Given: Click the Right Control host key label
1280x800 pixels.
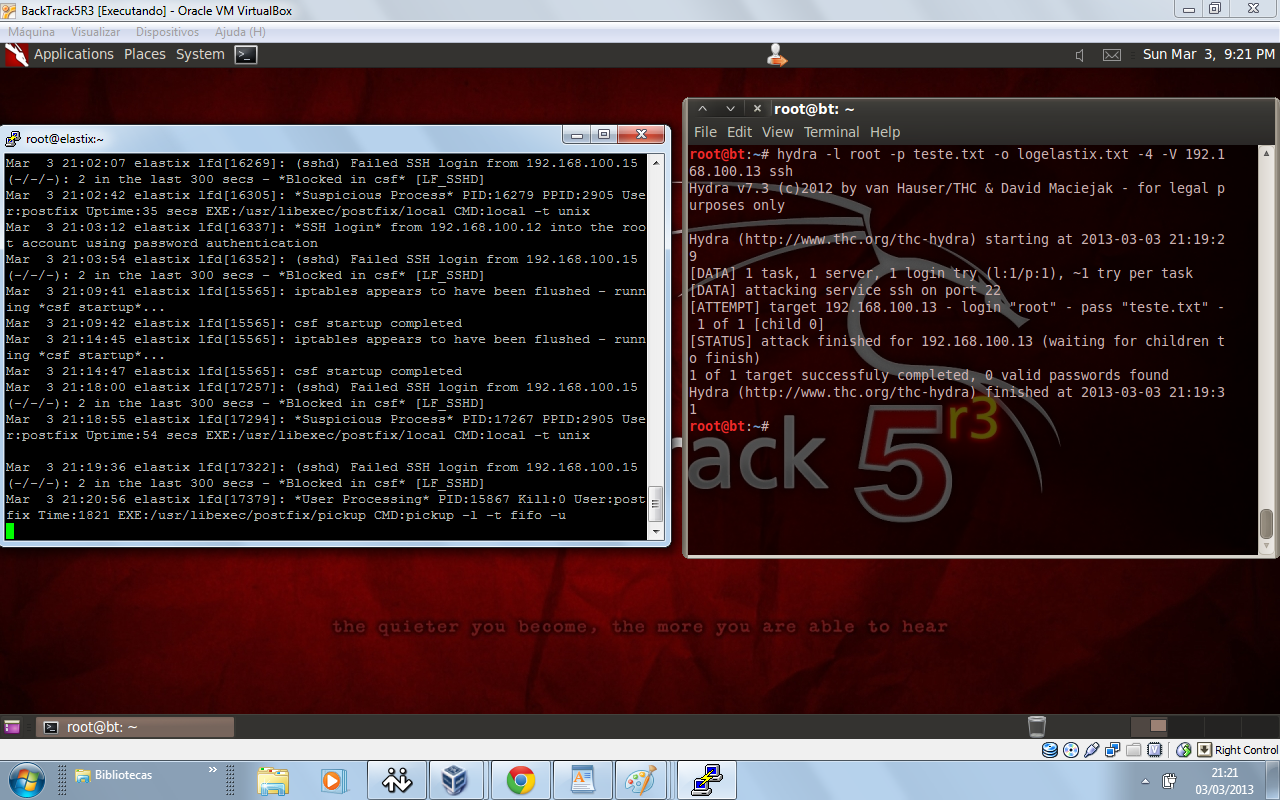Looking at the screenshot, I should [1246, 750].
